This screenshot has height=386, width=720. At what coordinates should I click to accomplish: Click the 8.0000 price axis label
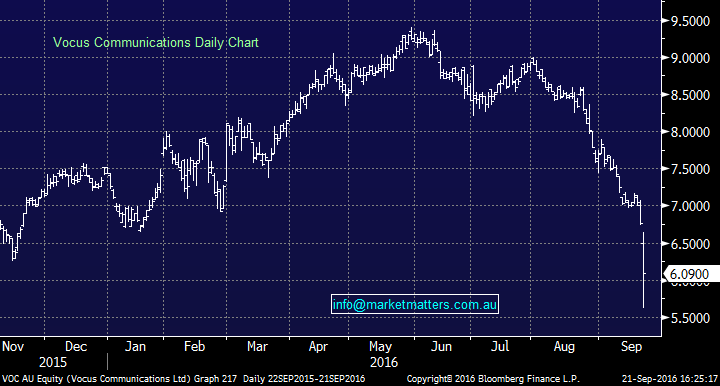(x=690, y=132)
